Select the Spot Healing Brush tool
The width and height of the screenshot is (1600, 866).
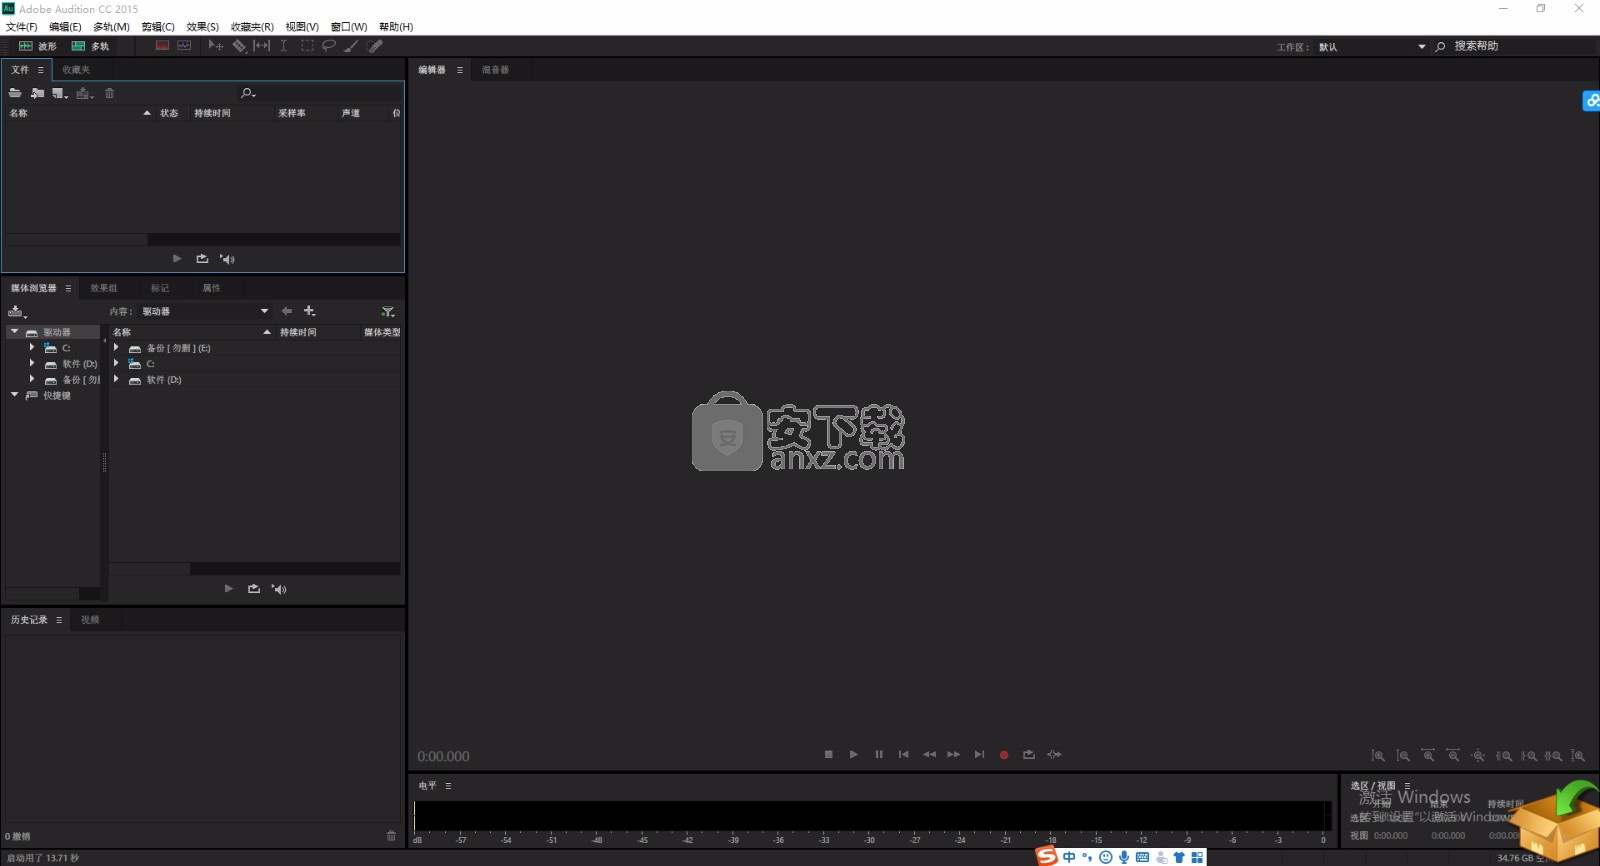coord(375,46)
